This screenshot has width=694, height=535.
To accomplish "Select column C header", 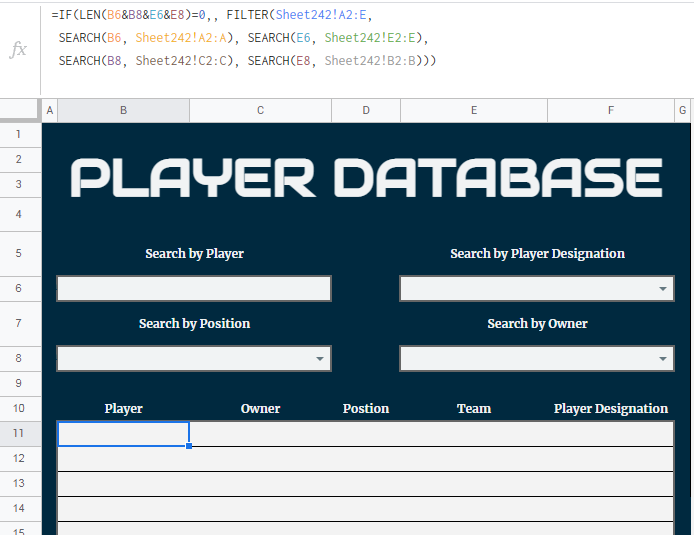I will (x=260, y=110).
